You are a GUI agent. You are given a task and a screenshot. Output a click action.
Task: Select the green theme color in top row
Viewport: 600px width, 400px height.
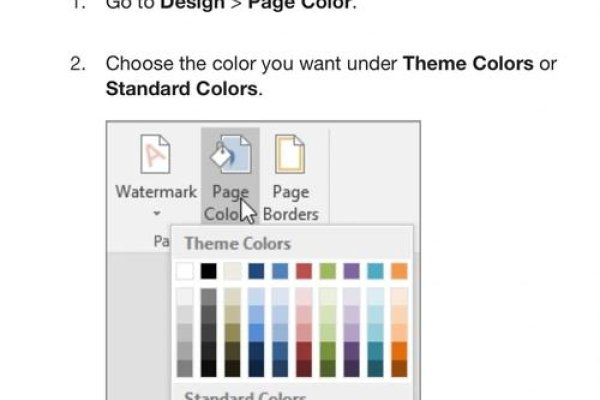(x=328, y=271)
